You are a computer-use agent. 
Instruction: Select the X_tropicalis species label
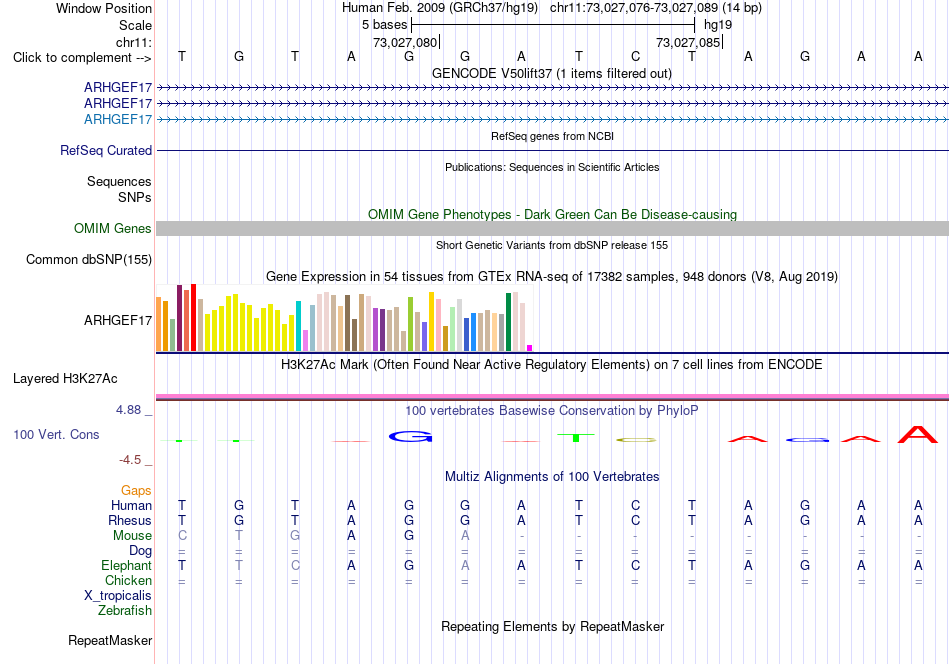(118, 596)
